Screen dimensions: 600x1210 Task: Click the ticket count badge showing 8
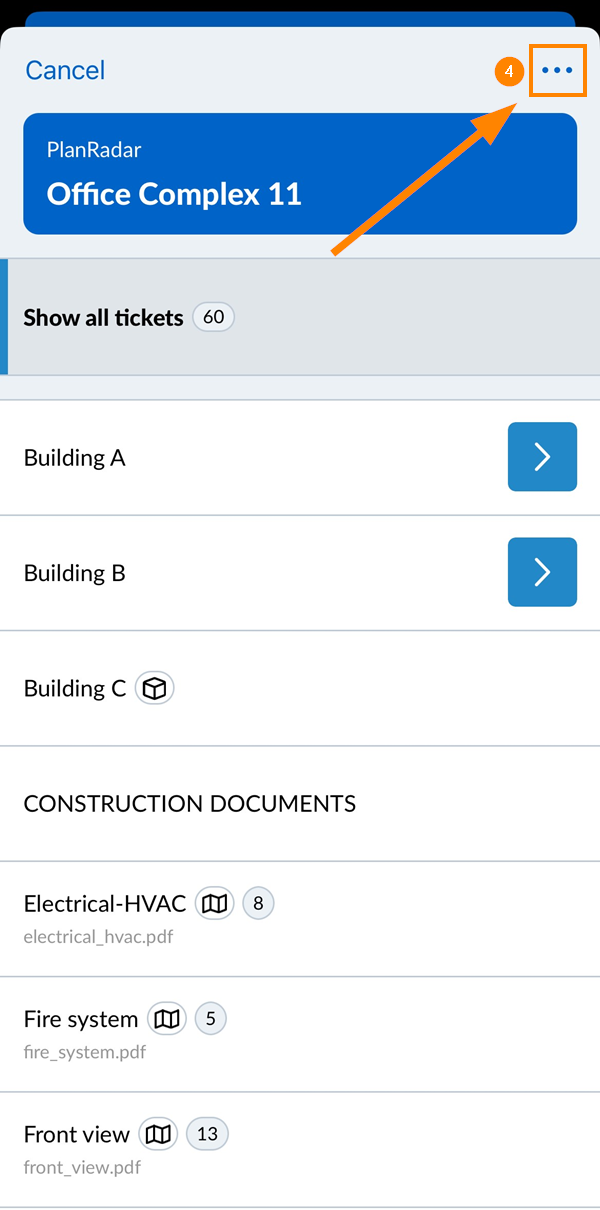pyautogui.click(x=258, y=904)
